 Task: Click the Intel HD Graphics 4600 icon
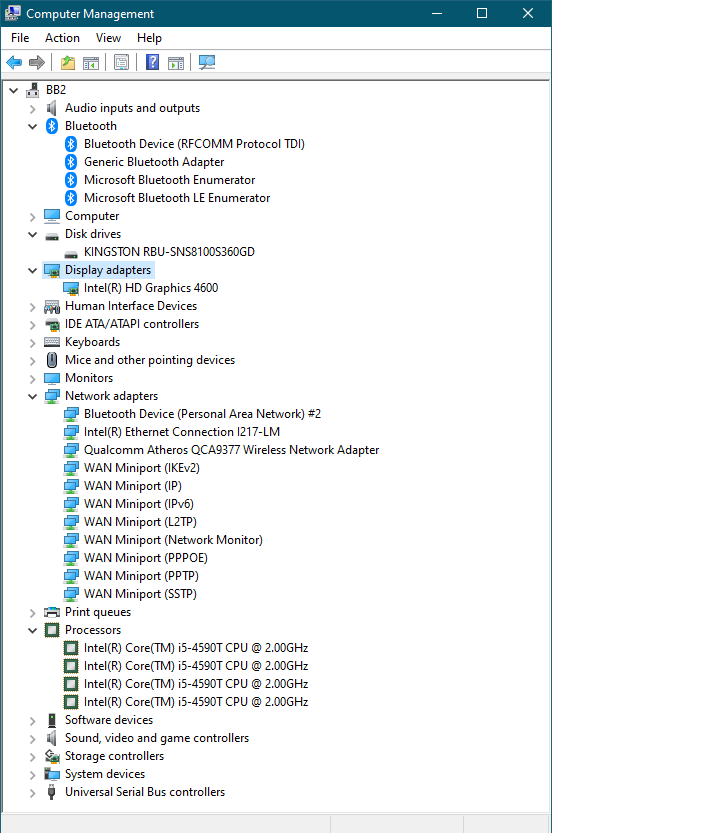click(71, 288)
